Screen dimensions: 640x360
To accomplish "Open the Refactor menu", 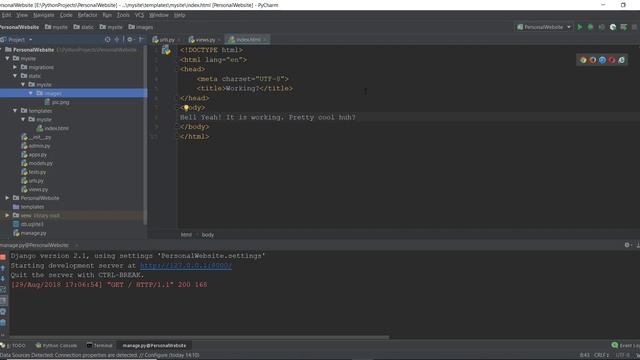I will (x=87, y=15).
